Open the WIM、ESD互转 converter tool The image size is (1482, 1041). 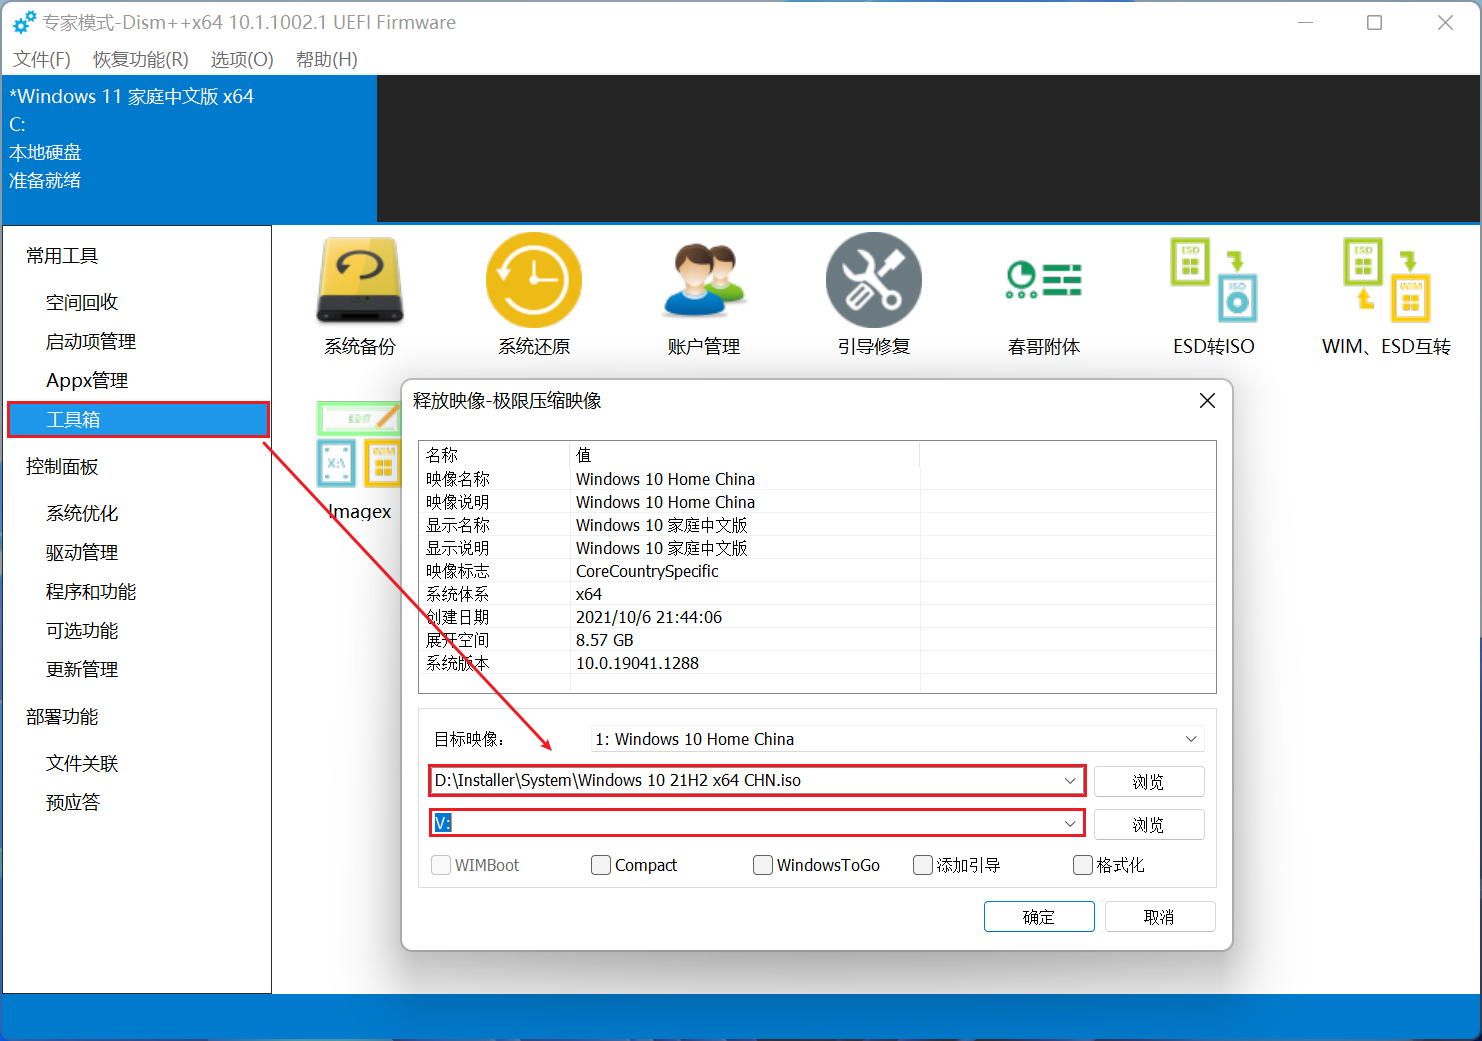tap(1386, 295)
